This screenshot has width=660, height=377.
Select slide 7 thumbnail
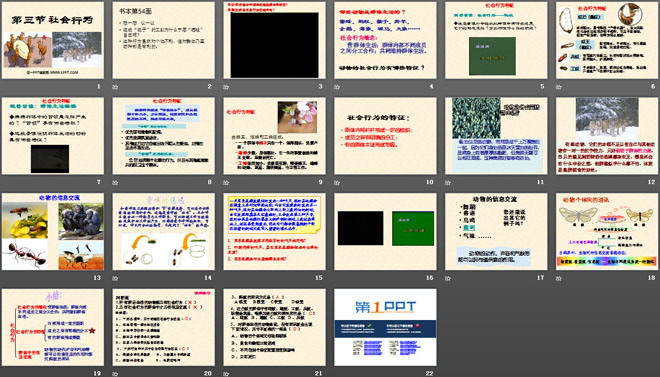click(x=53, y=136)
